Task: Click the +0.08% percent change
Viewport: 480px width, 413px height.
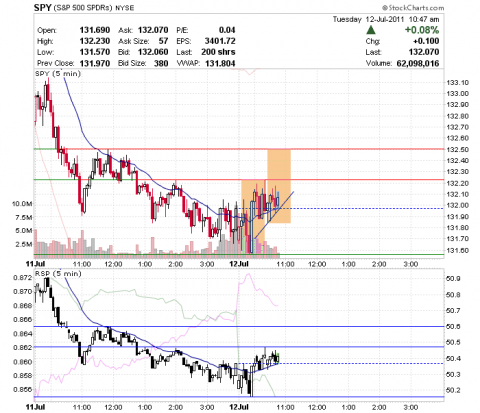Action: coord(422,30)
